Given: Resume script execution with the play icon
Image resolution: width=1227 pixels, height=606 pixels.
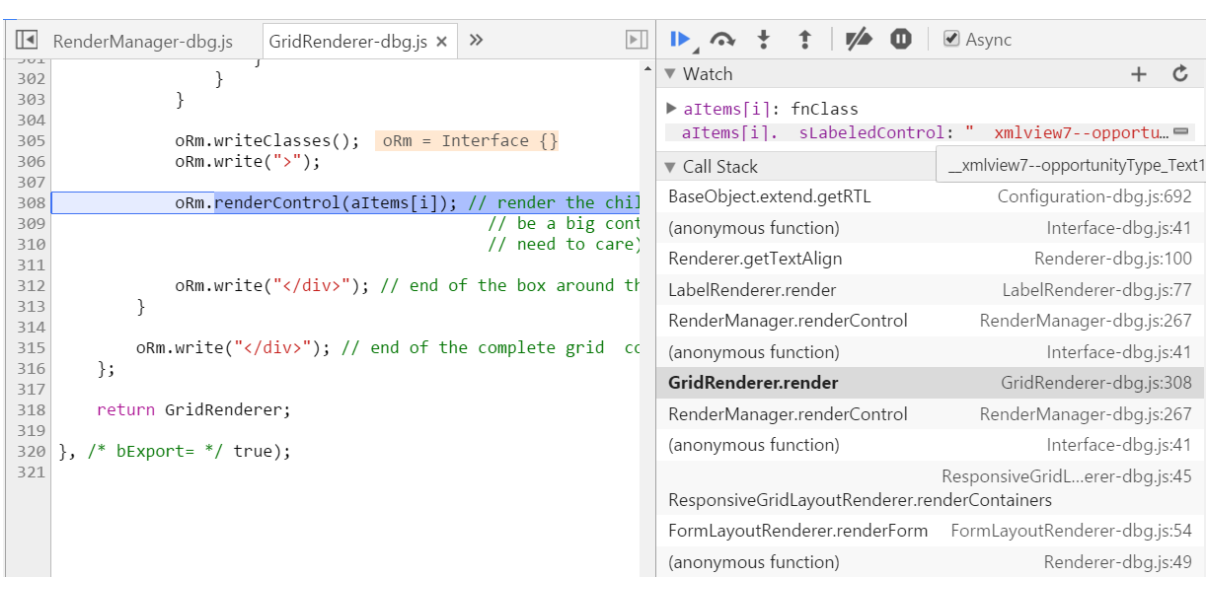Looking at the screenshot, I should (x=678, y=40).
